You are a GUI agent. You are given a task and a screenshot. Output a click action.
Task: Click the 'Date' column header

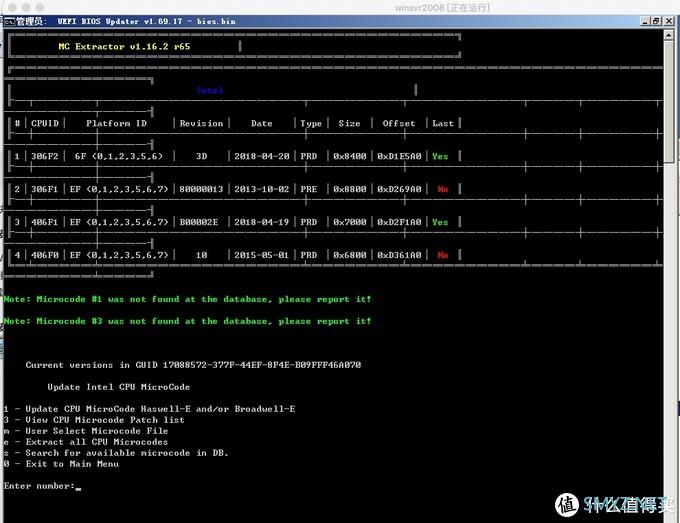(262, 123)
